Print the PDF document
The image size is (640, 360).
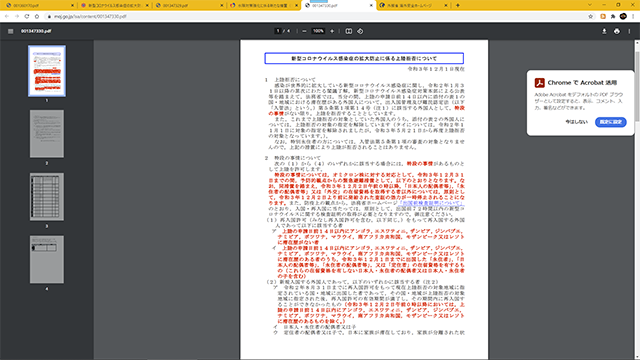click(x=617, y=31)
